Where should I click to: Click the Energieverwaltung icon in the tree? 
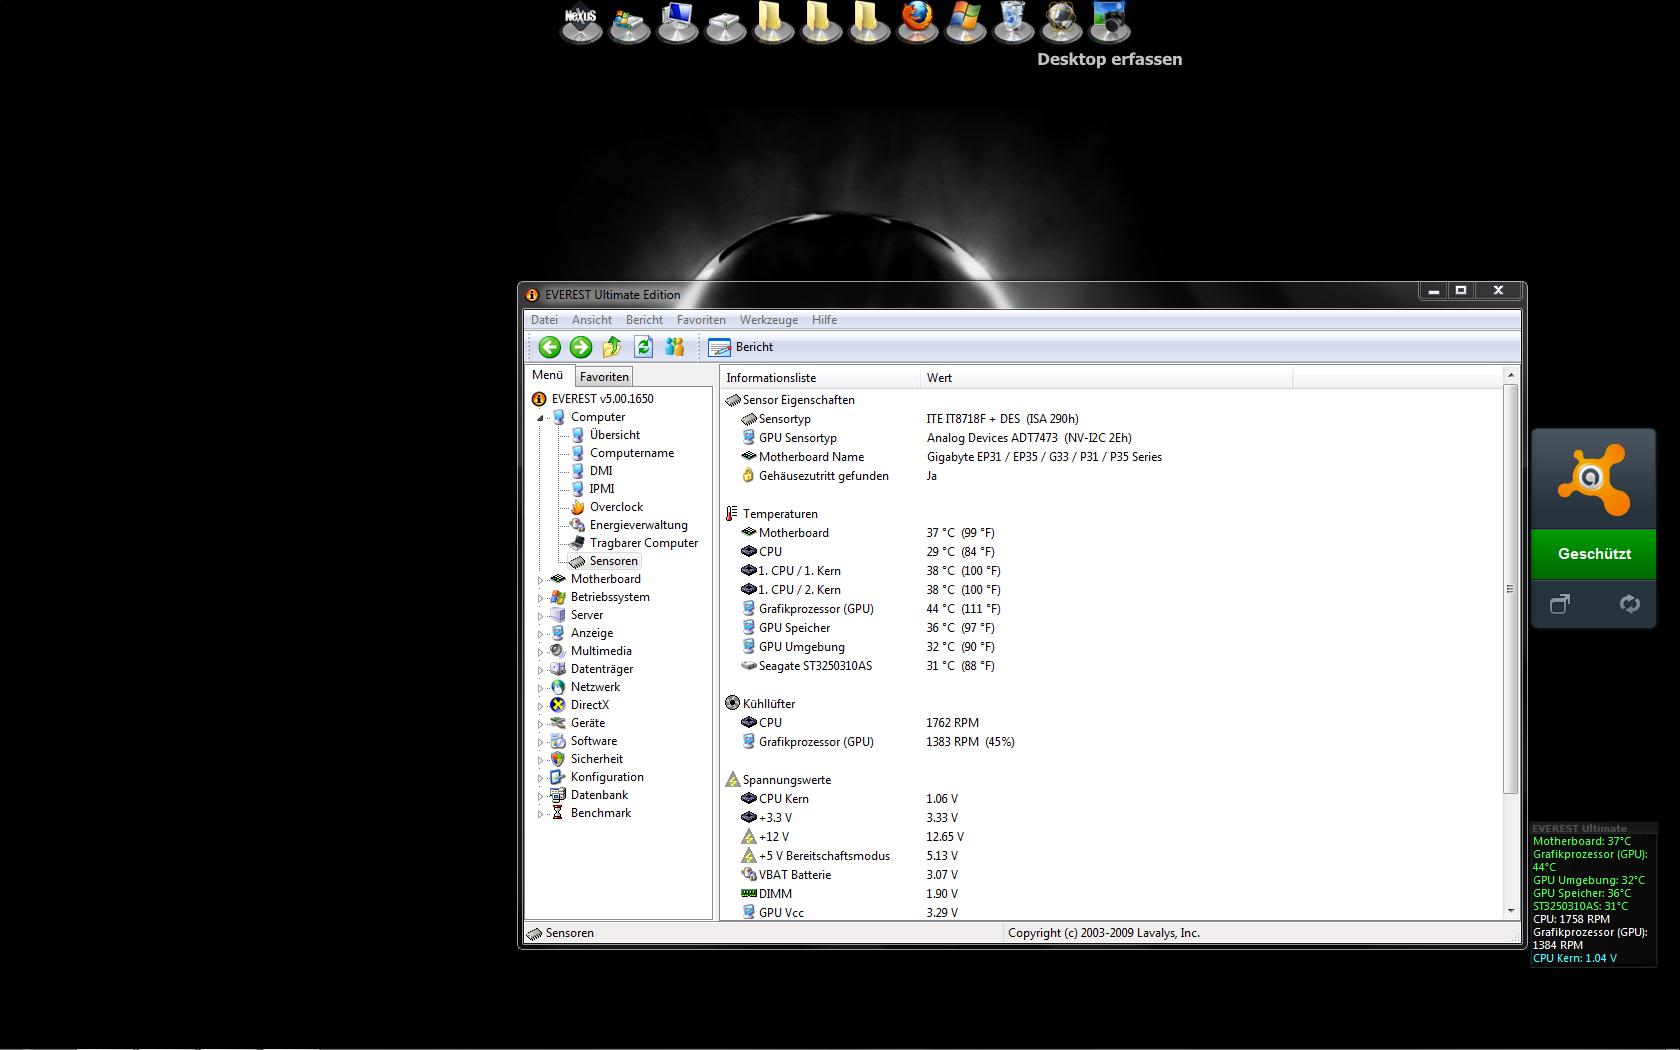point(577,525)
